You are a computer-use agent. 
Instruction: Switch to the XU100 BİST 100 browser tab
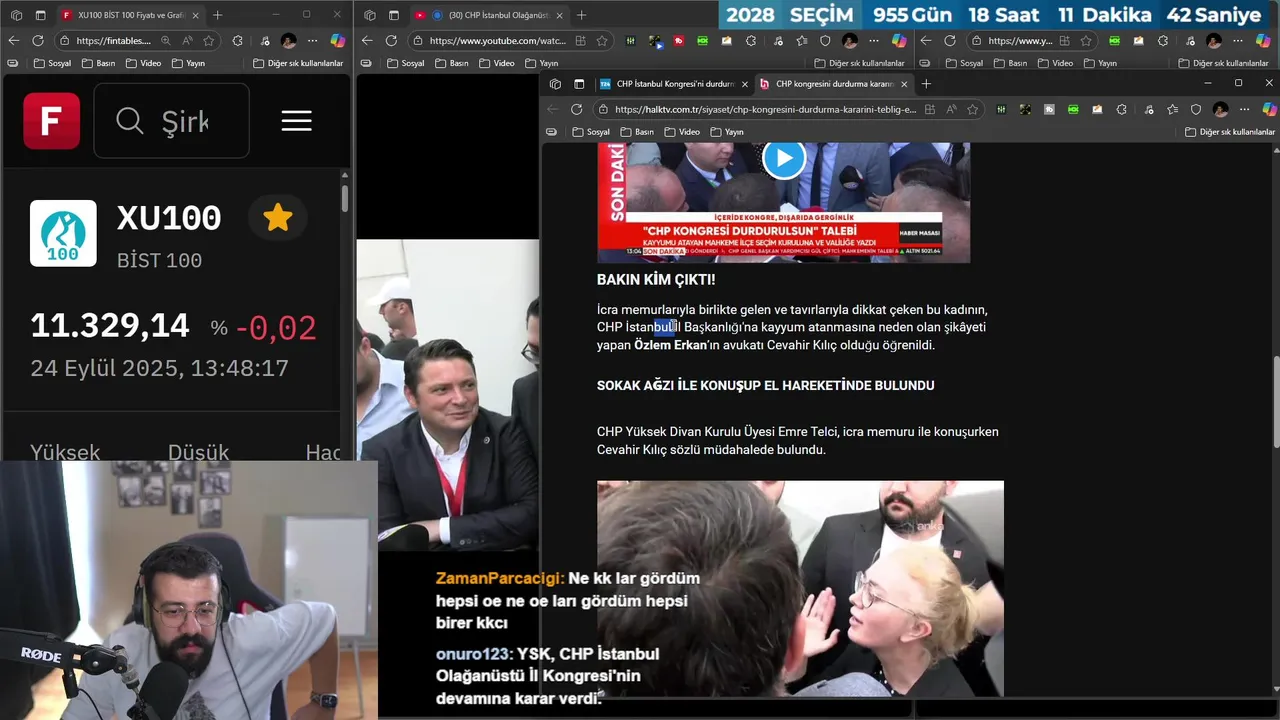tap(129, 15)
